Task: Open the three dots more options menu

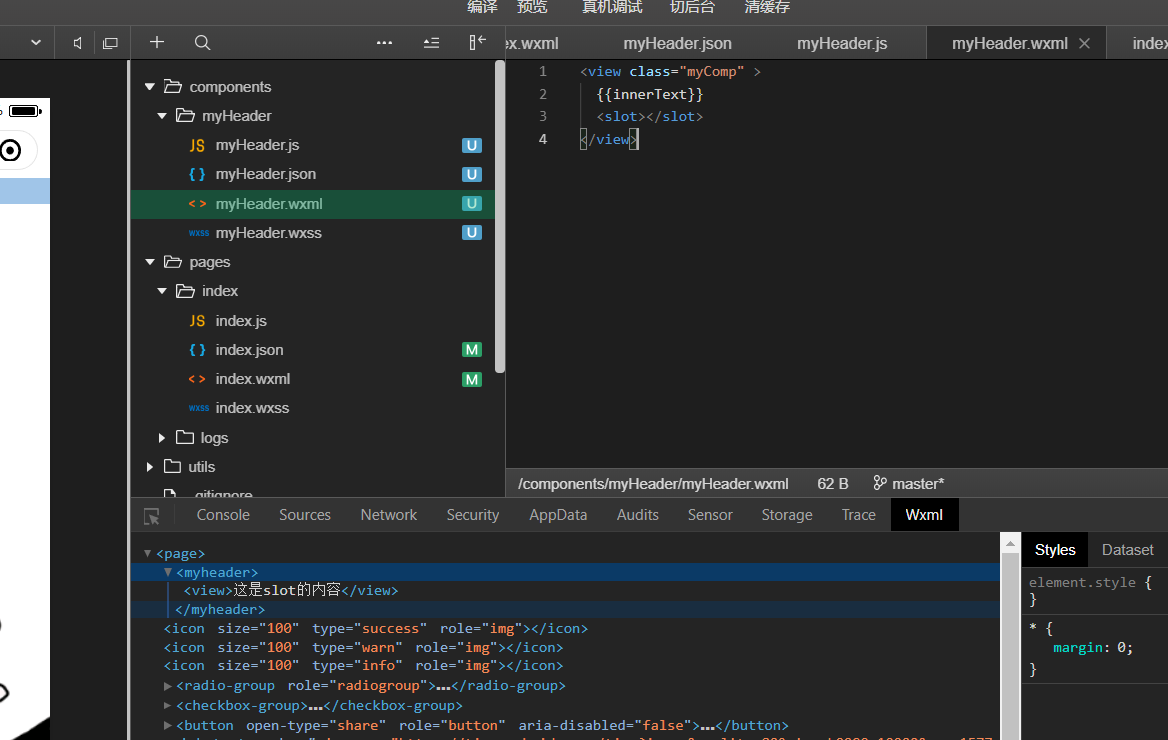Action: tap(384, 42)
